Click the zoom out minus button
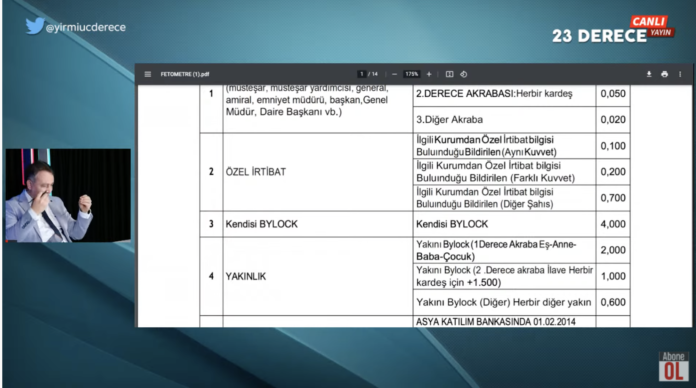The width and height of the screenshot is (696, 388). click(395, 74)
